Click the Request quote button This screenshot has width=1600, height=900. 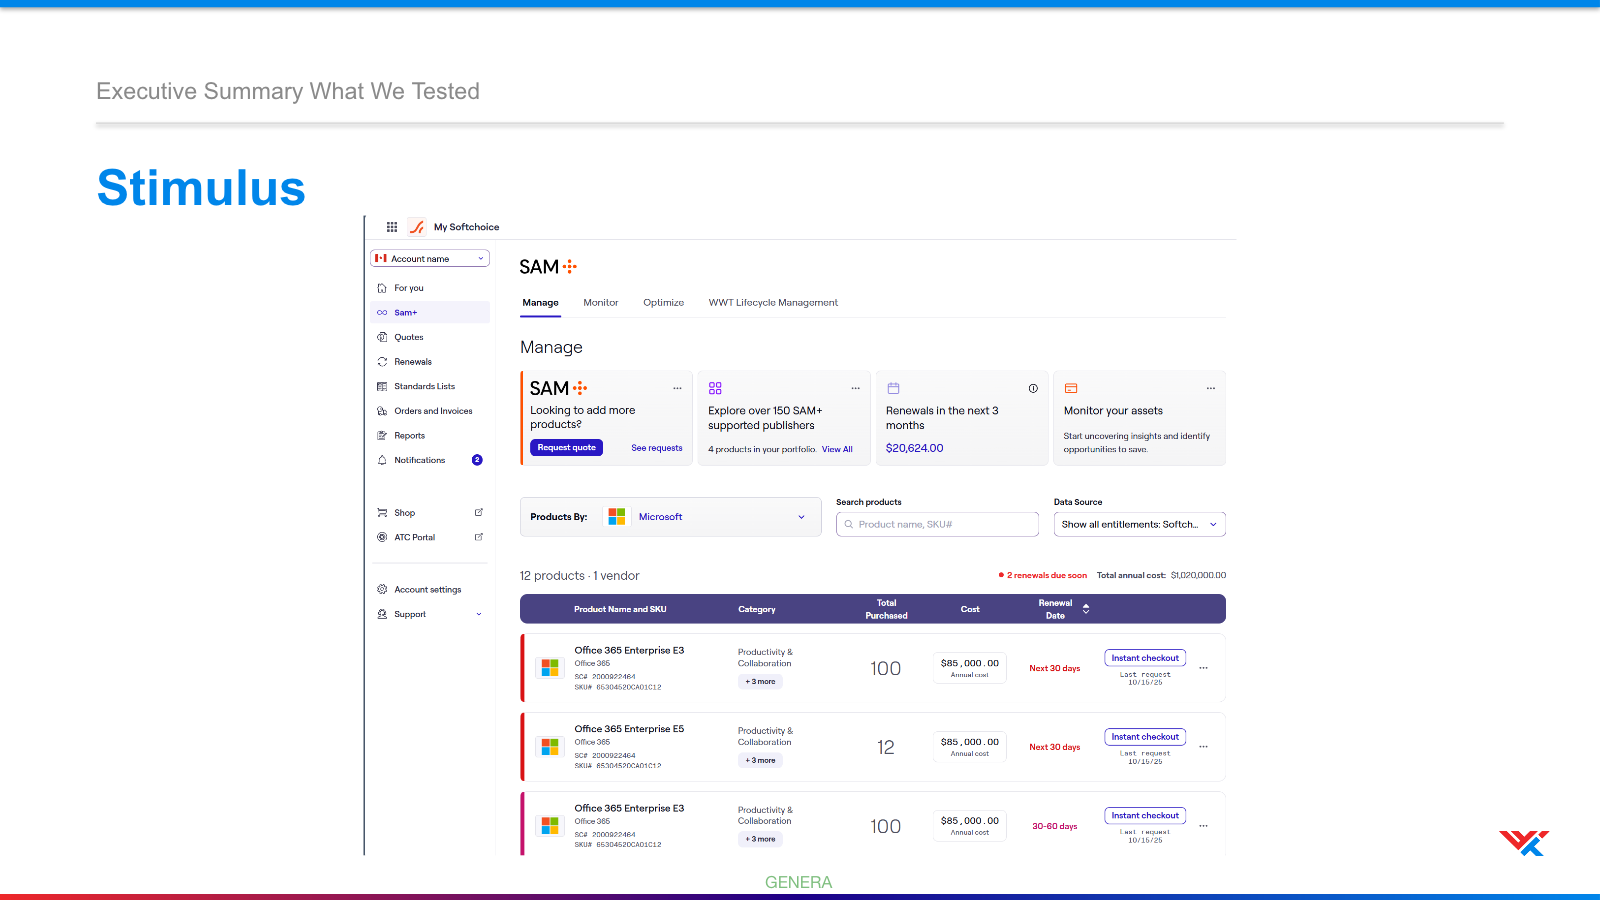pos(566,448)
